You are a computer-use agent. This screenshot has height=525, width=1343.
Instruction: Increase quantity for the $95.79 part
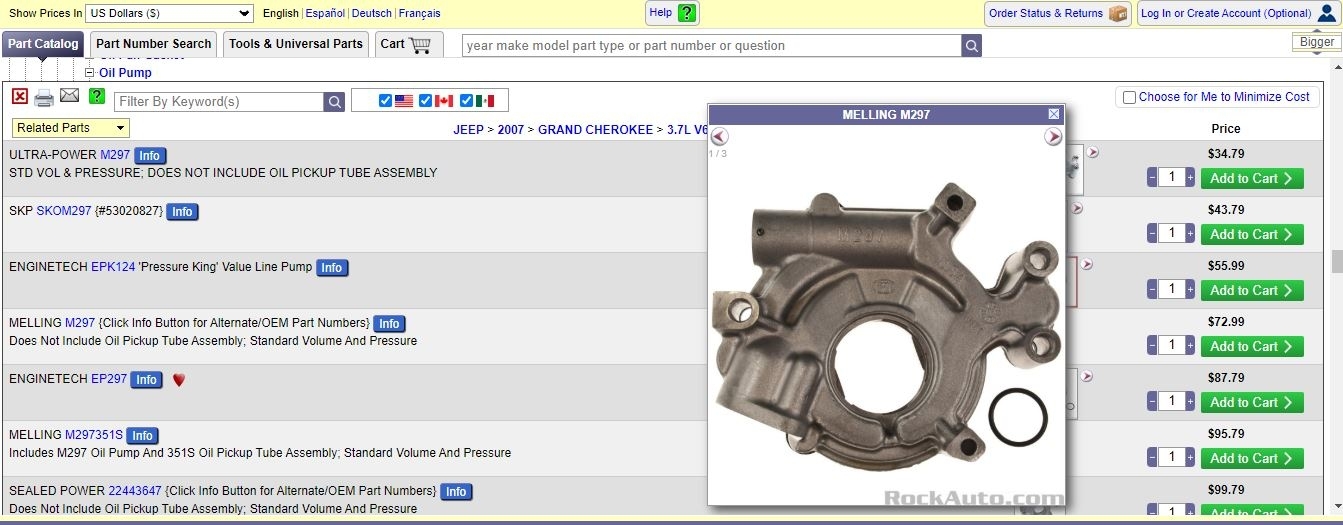(x=1190, y=458)
